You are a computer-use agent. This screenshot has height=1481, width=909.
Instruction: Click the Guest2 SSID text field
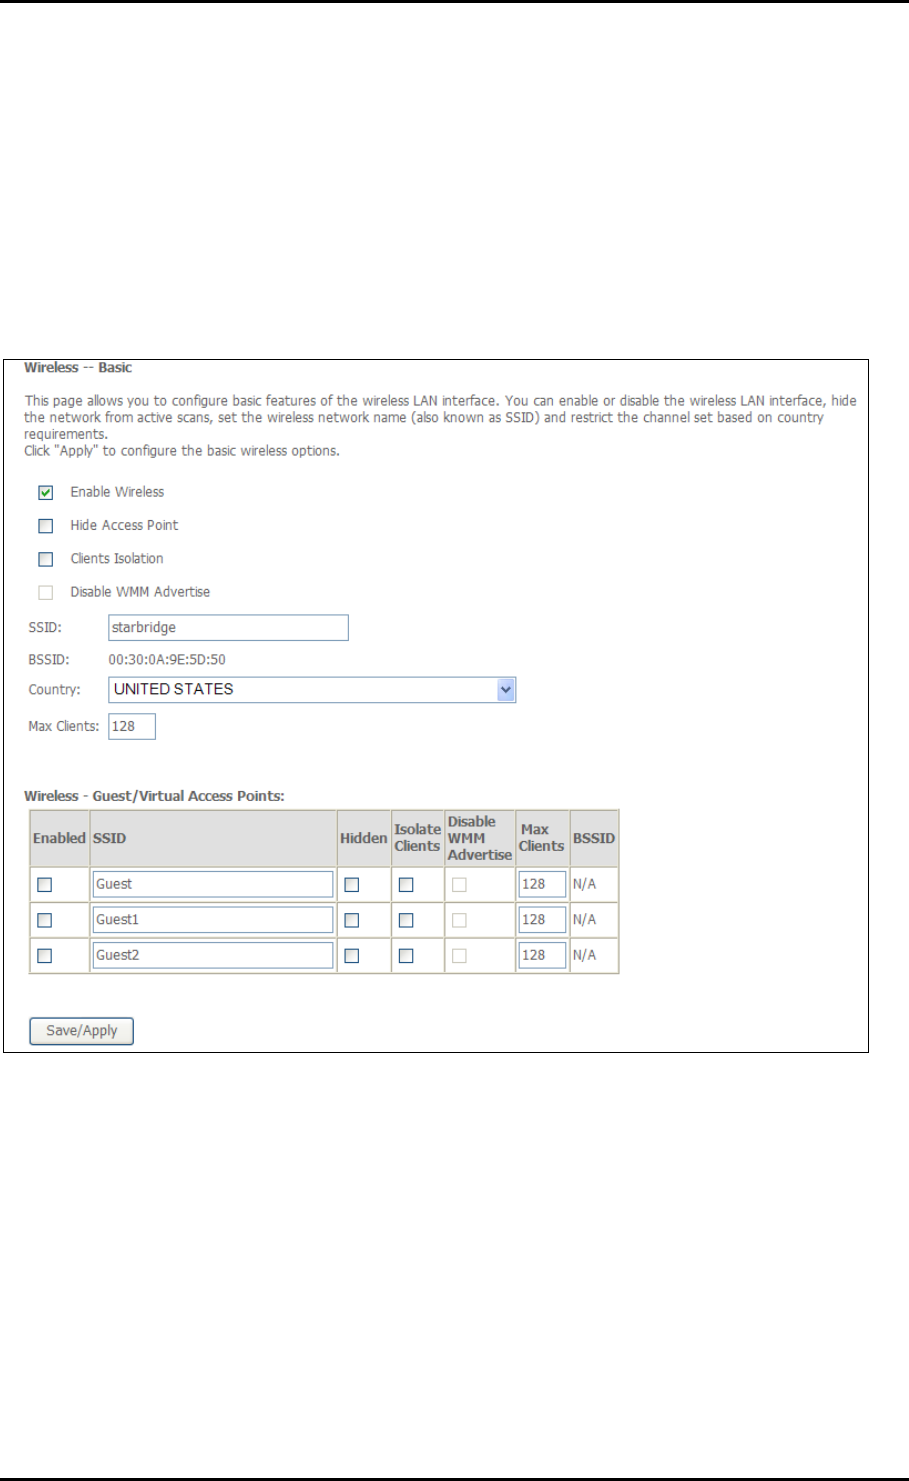point(213,956)
